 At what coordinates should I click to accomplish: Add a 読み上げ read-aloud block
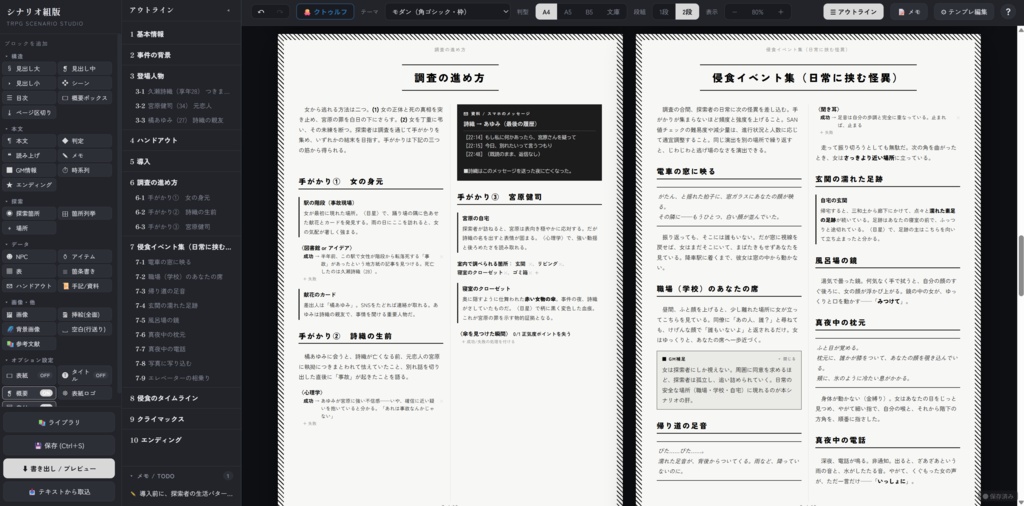pos(29,155)
